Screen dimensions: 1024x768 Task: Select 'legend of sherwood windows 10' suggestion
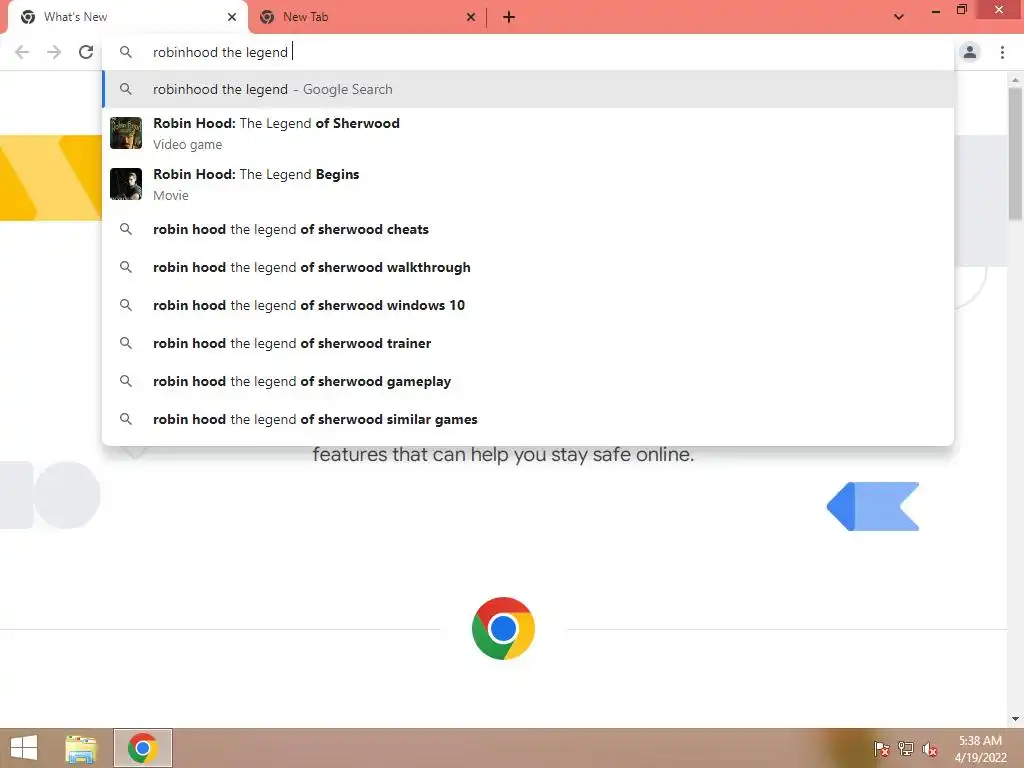[528, 305]
